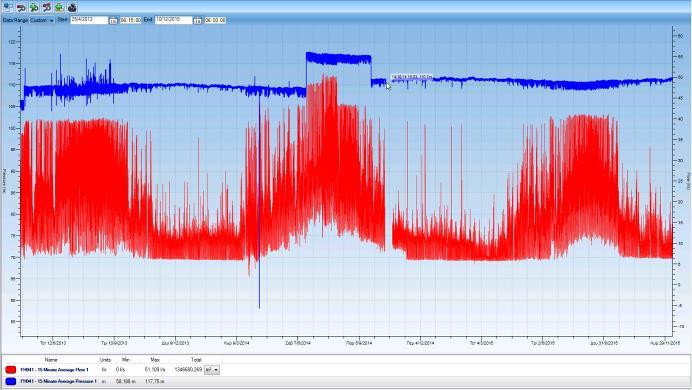Click the End date input field
This screenshot has height=390, width=692.
(x=173, y=20)
